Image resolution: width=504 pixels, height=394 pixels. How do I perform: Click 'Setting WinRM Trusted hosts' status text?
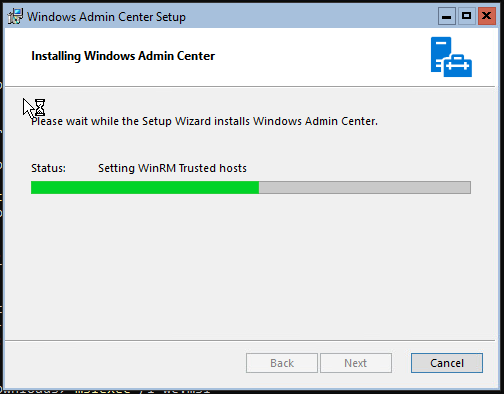pyautogui.click(x=172, y=168)
